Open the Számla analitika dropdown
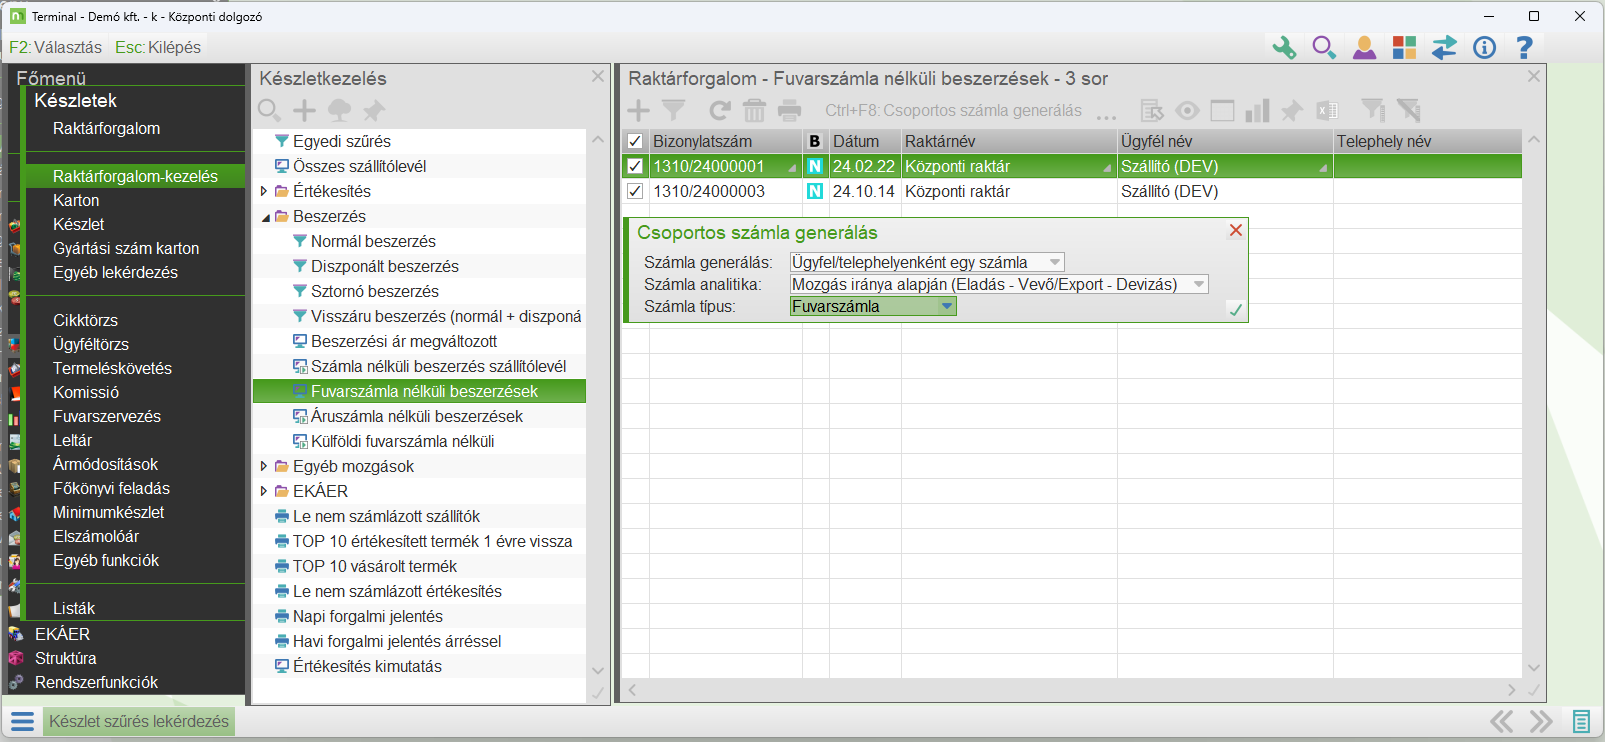 coord(1198,284)
